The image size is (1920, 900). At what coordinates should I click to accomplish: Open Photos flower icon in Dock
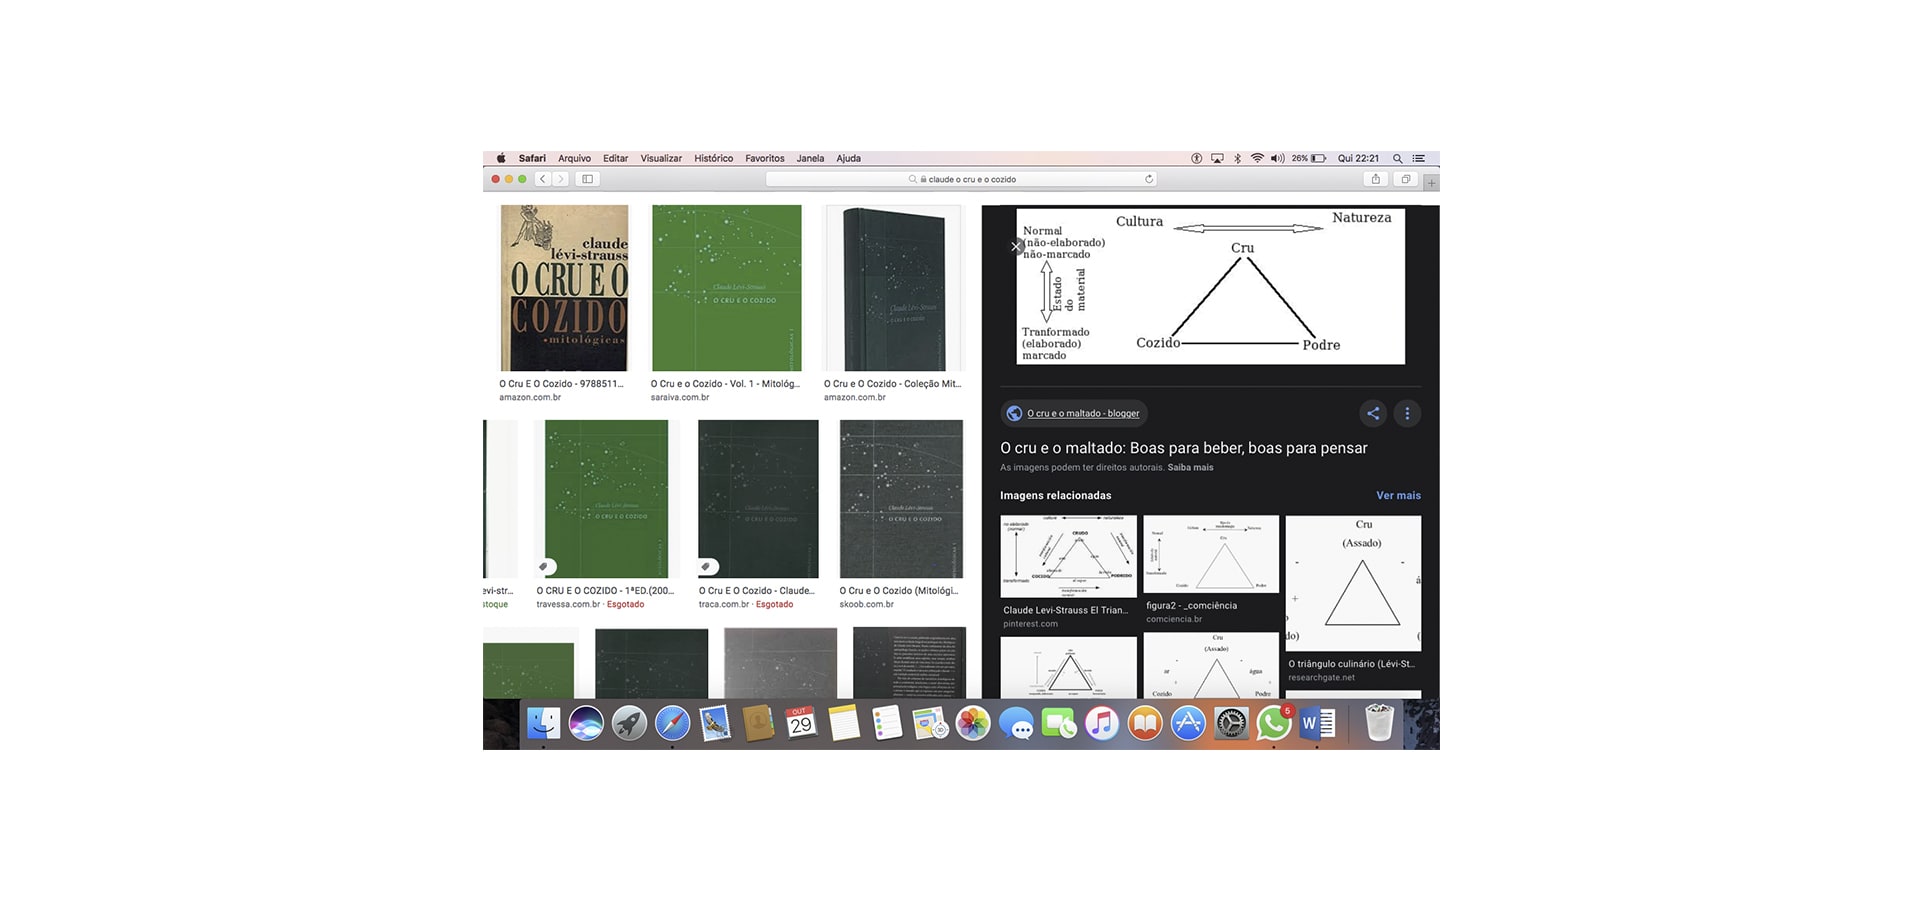pos(973,723)
